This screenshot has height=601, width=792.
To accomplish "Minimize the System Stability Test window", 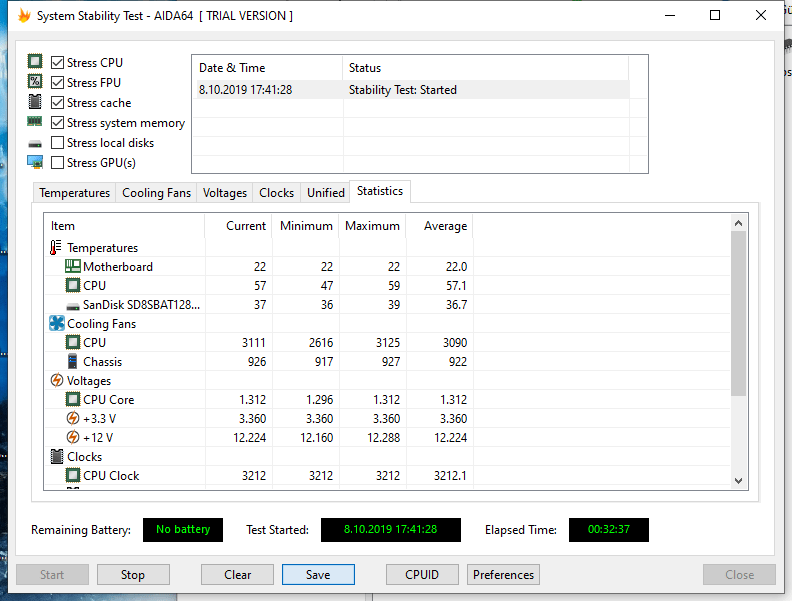I will (670, 15).
